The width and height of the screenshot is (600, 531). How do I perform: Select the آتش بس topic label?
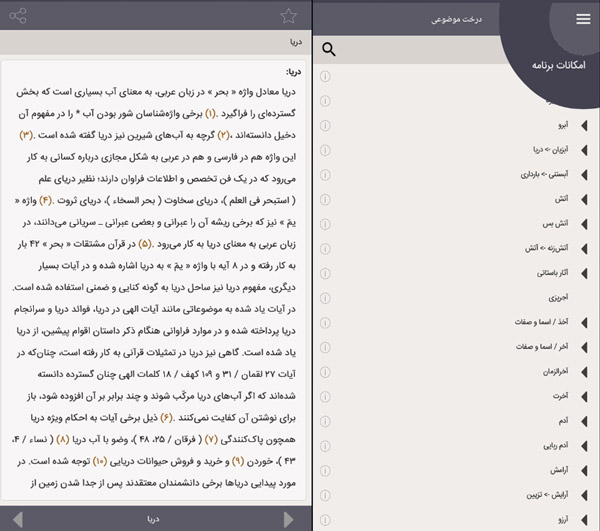(555, 224)
